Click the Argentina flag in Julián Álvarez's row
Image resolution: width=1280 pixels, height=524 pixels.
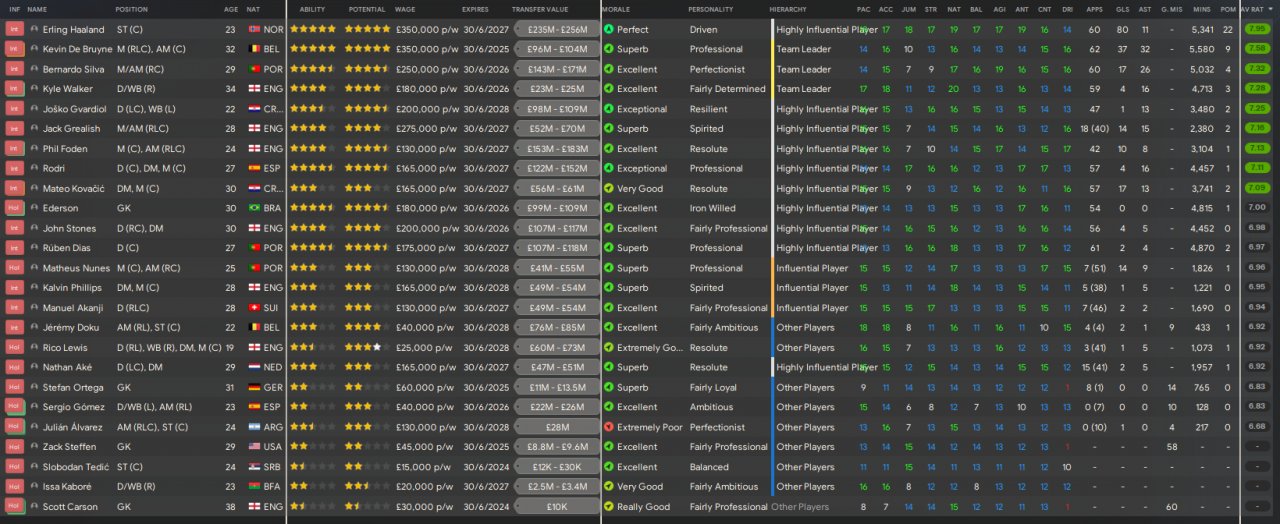click(254, 427)
